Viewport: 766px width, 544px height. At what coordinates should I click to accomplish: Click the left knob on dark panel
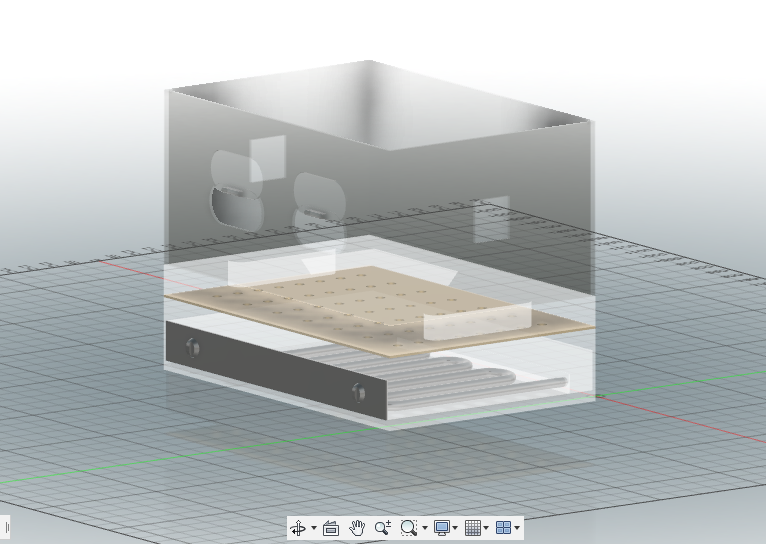193,347
